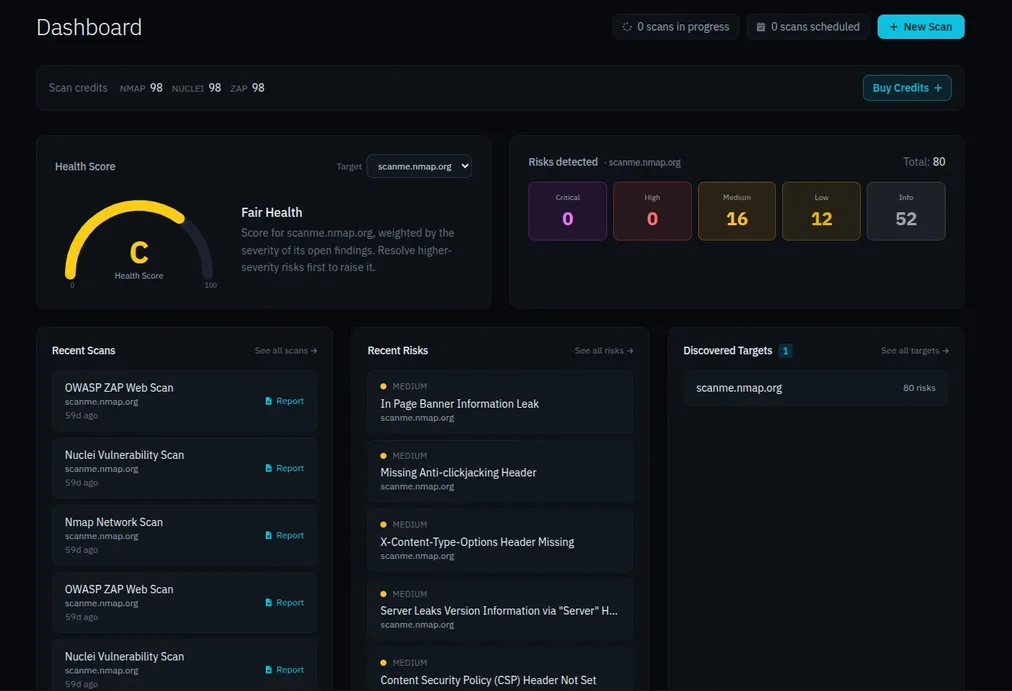
Task: Open the 0 scans scheduled indicator
Action: 808,26
